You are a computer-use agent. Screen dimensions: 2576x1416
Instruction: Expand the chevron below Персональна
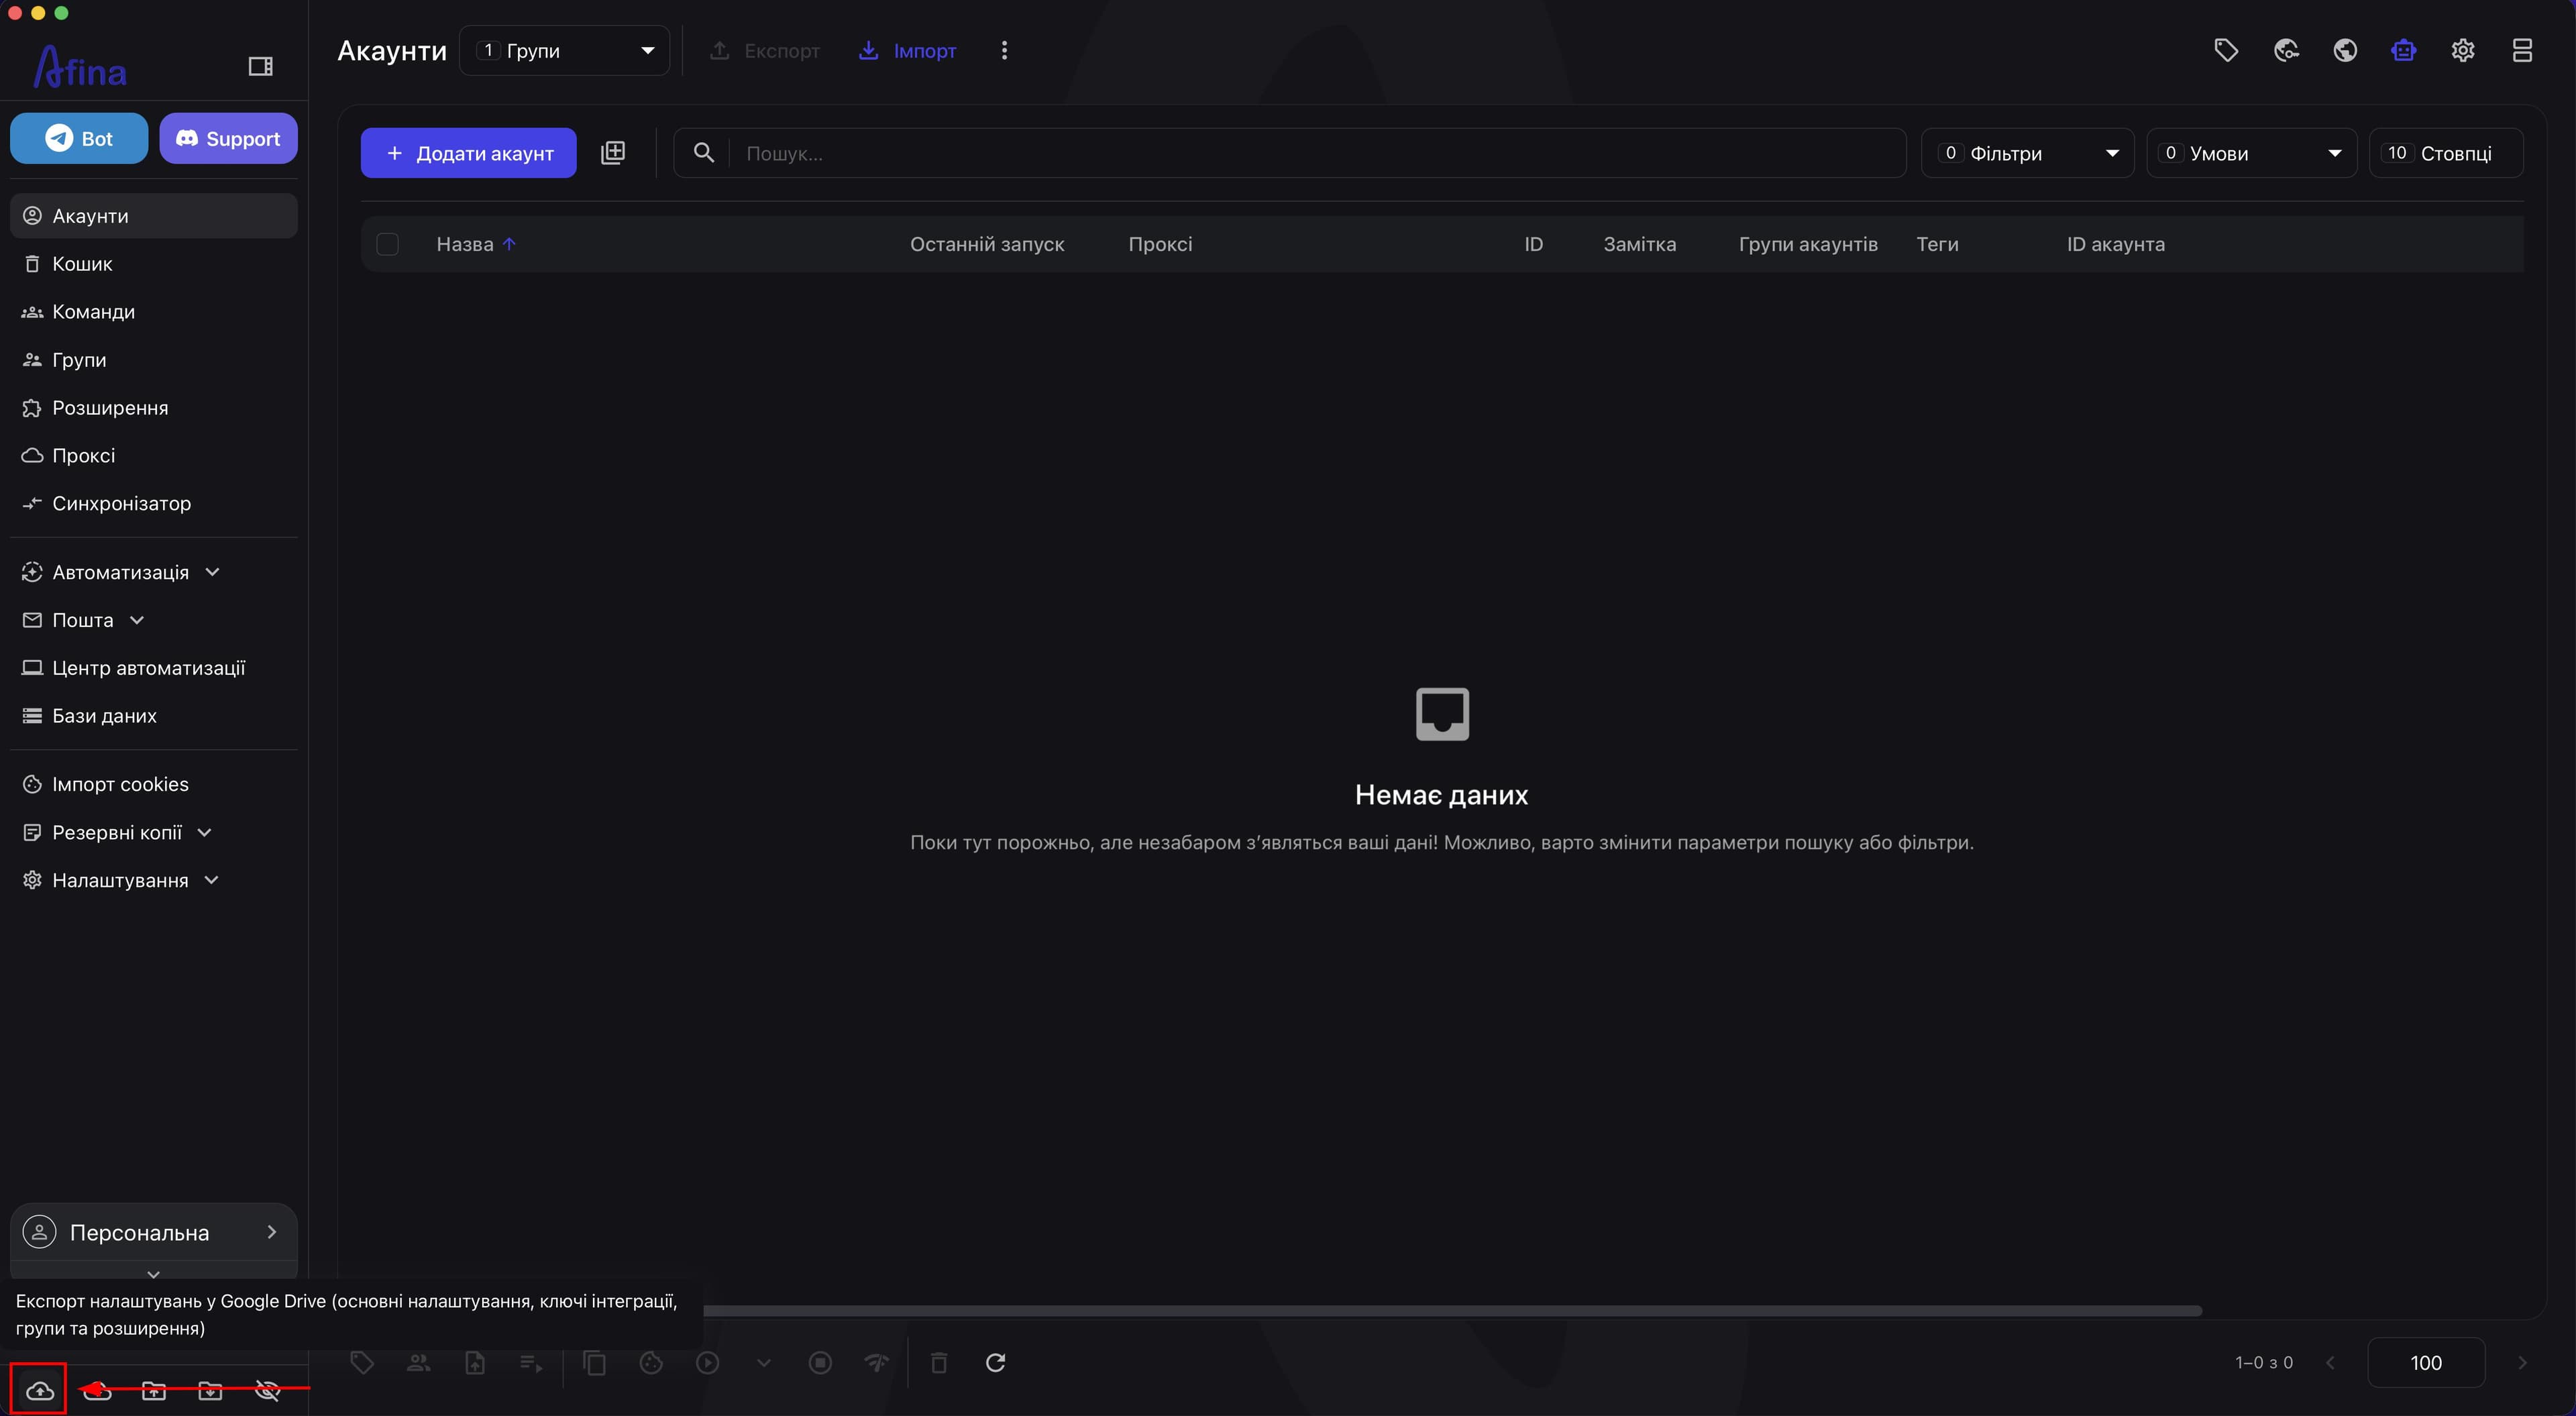(153, 1274)
